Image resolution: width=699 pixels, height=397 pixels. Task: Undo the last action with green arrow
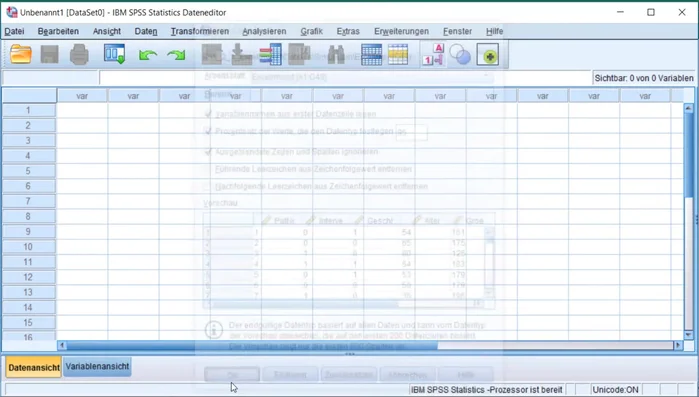coord(148,55)
